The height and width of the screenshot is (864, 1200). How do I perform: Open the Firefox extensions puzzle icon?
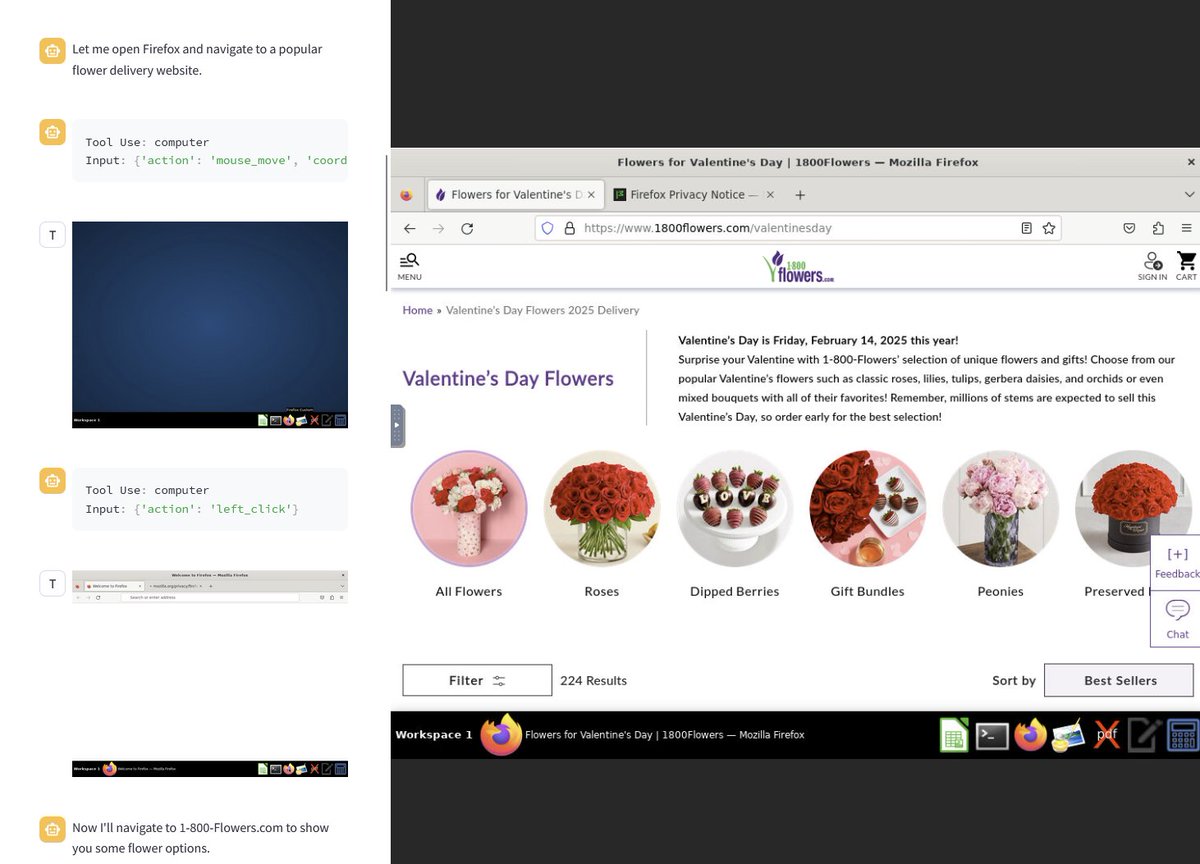pos(1158,228)
